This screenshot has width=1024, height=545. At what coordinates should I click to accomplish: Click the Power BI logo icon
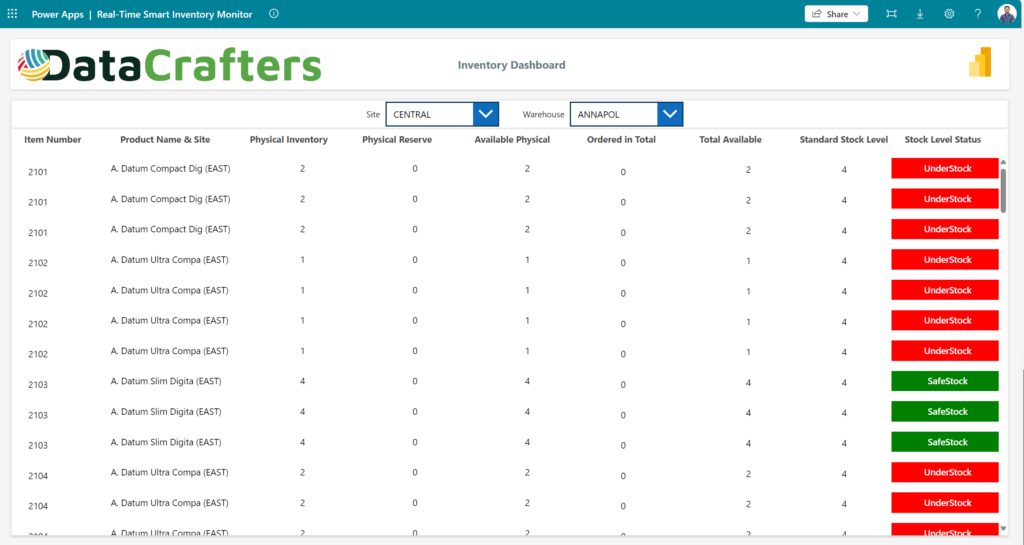point(980,63)
